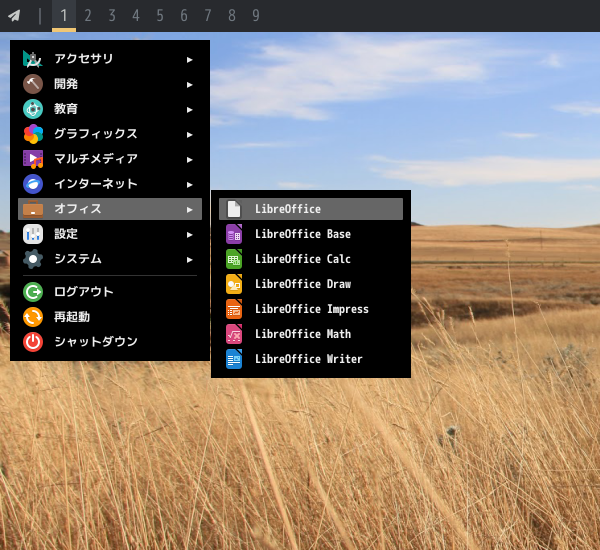Click the white LibreOffice document icon
The height and width of the screenshot is (550, 600).
234,209
